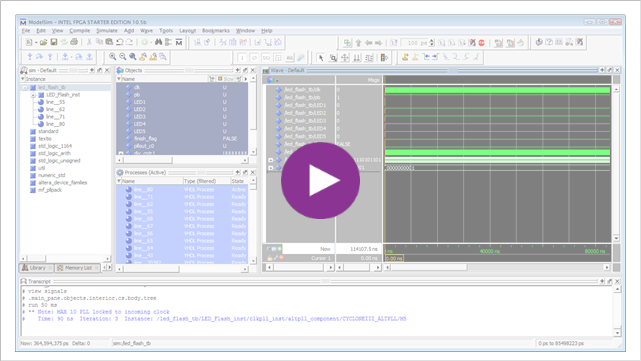Play the video with the purple button
This screenshot has height=361, width=641.
320,180
